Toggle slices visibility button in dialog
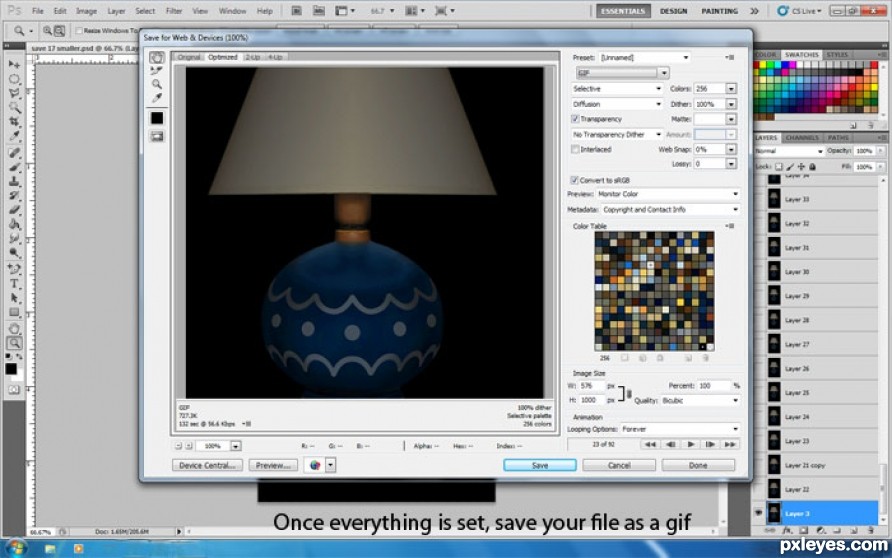 tap(157, 137)
